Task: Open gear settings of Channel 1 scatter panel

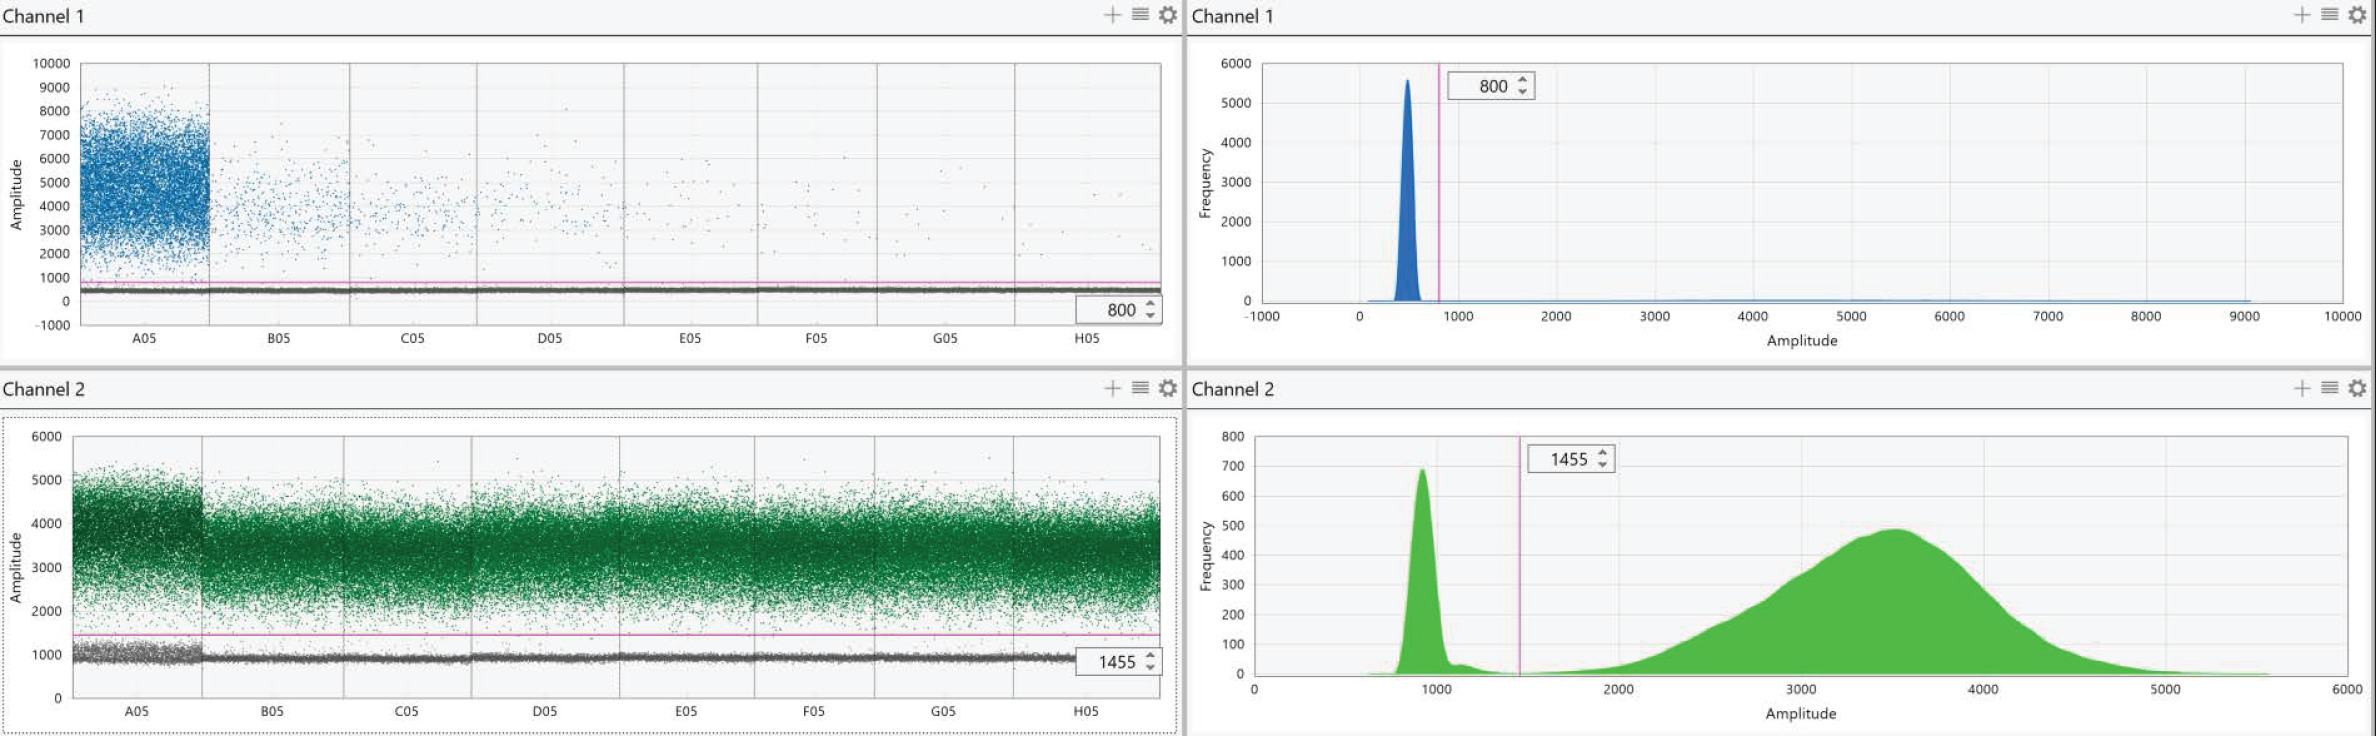Action: (x=1167, y=15)
